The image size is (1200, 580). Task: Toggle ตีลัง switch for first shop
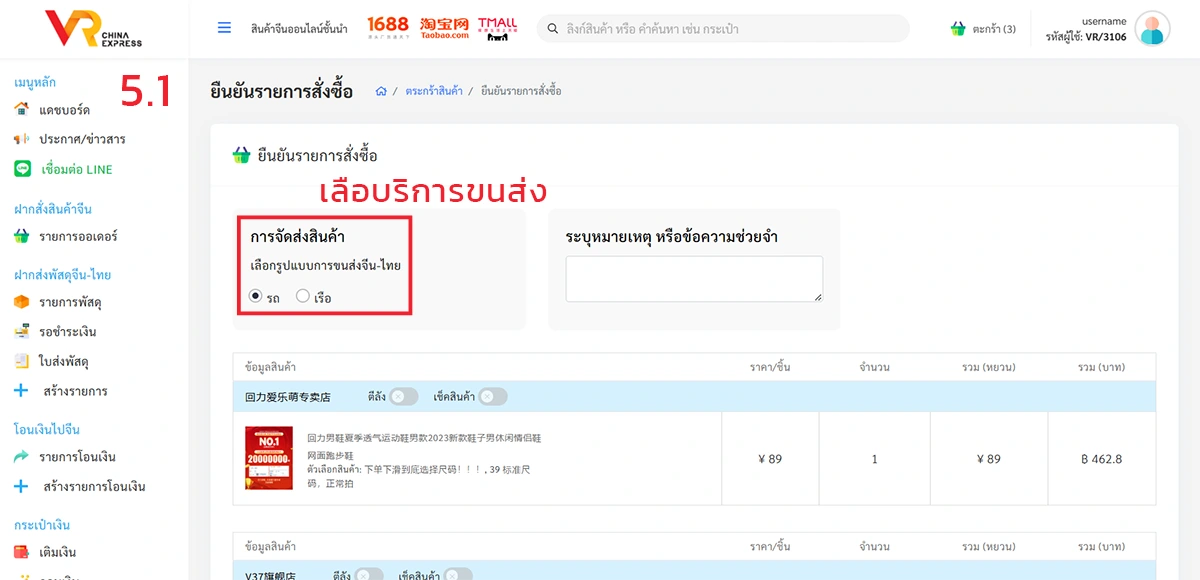click(403, 397)
